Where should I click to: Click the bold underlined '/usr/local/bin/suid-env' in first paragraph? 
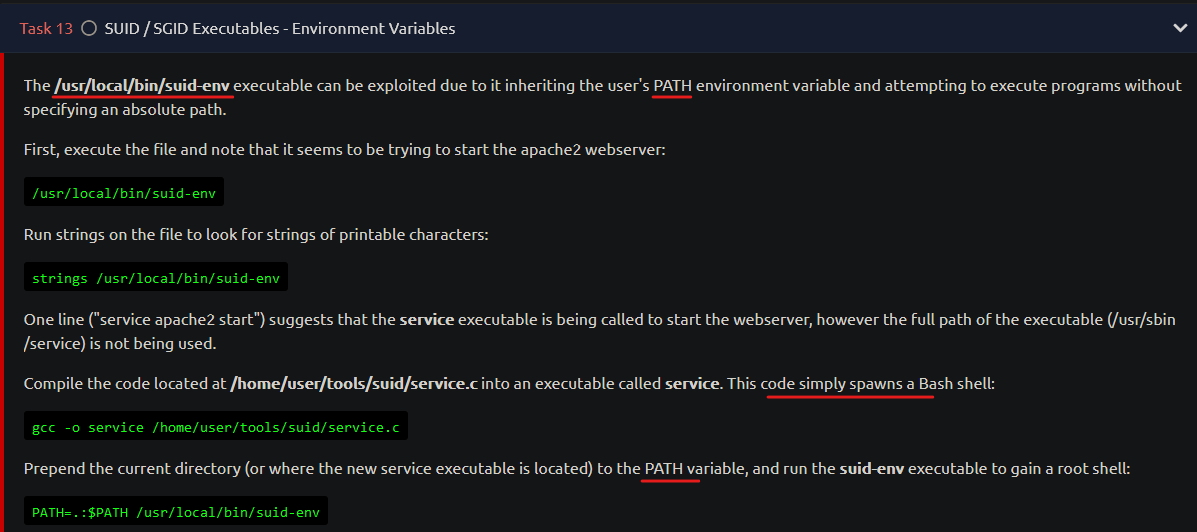pos(143,85)
